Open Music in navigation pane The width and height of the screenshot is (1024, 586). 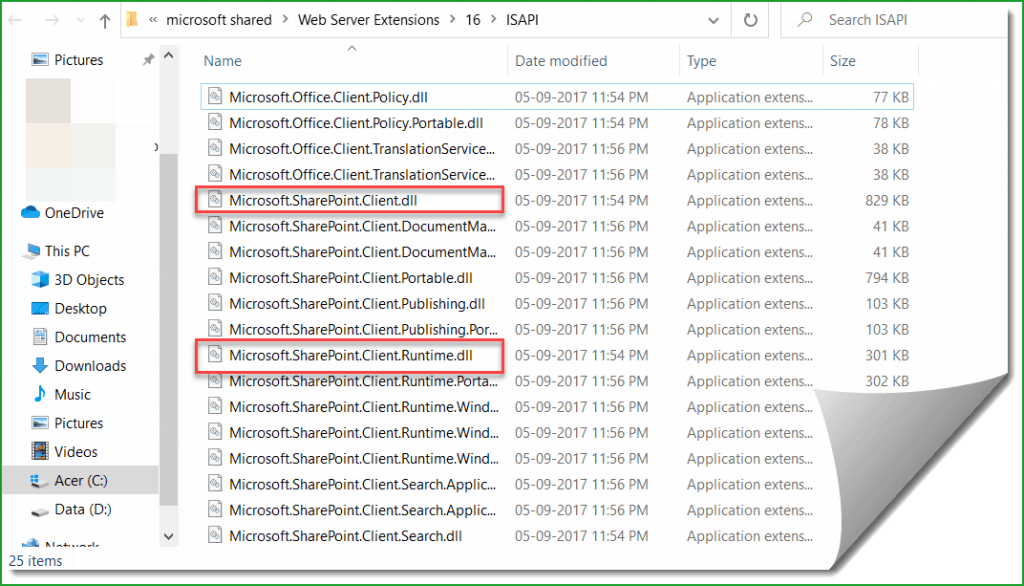[x=72, y=395]
